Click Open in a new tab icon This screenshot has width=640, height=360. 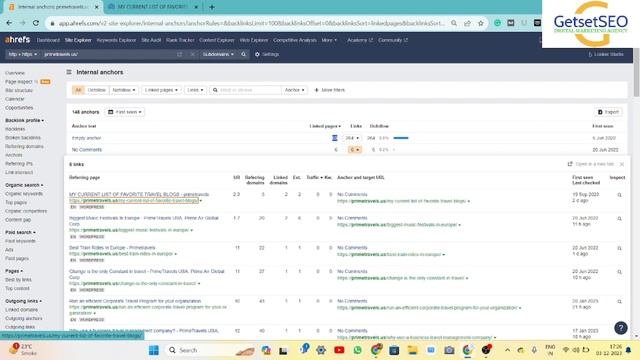(x=570, y=164)
